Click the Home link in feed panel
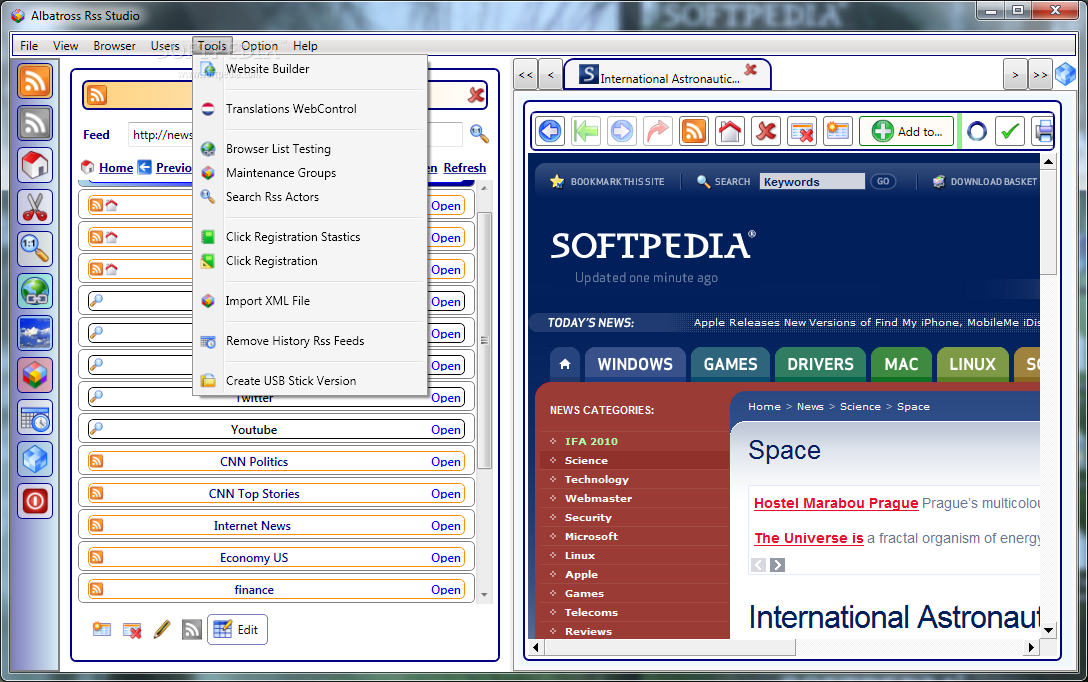 tap(116, 167)
